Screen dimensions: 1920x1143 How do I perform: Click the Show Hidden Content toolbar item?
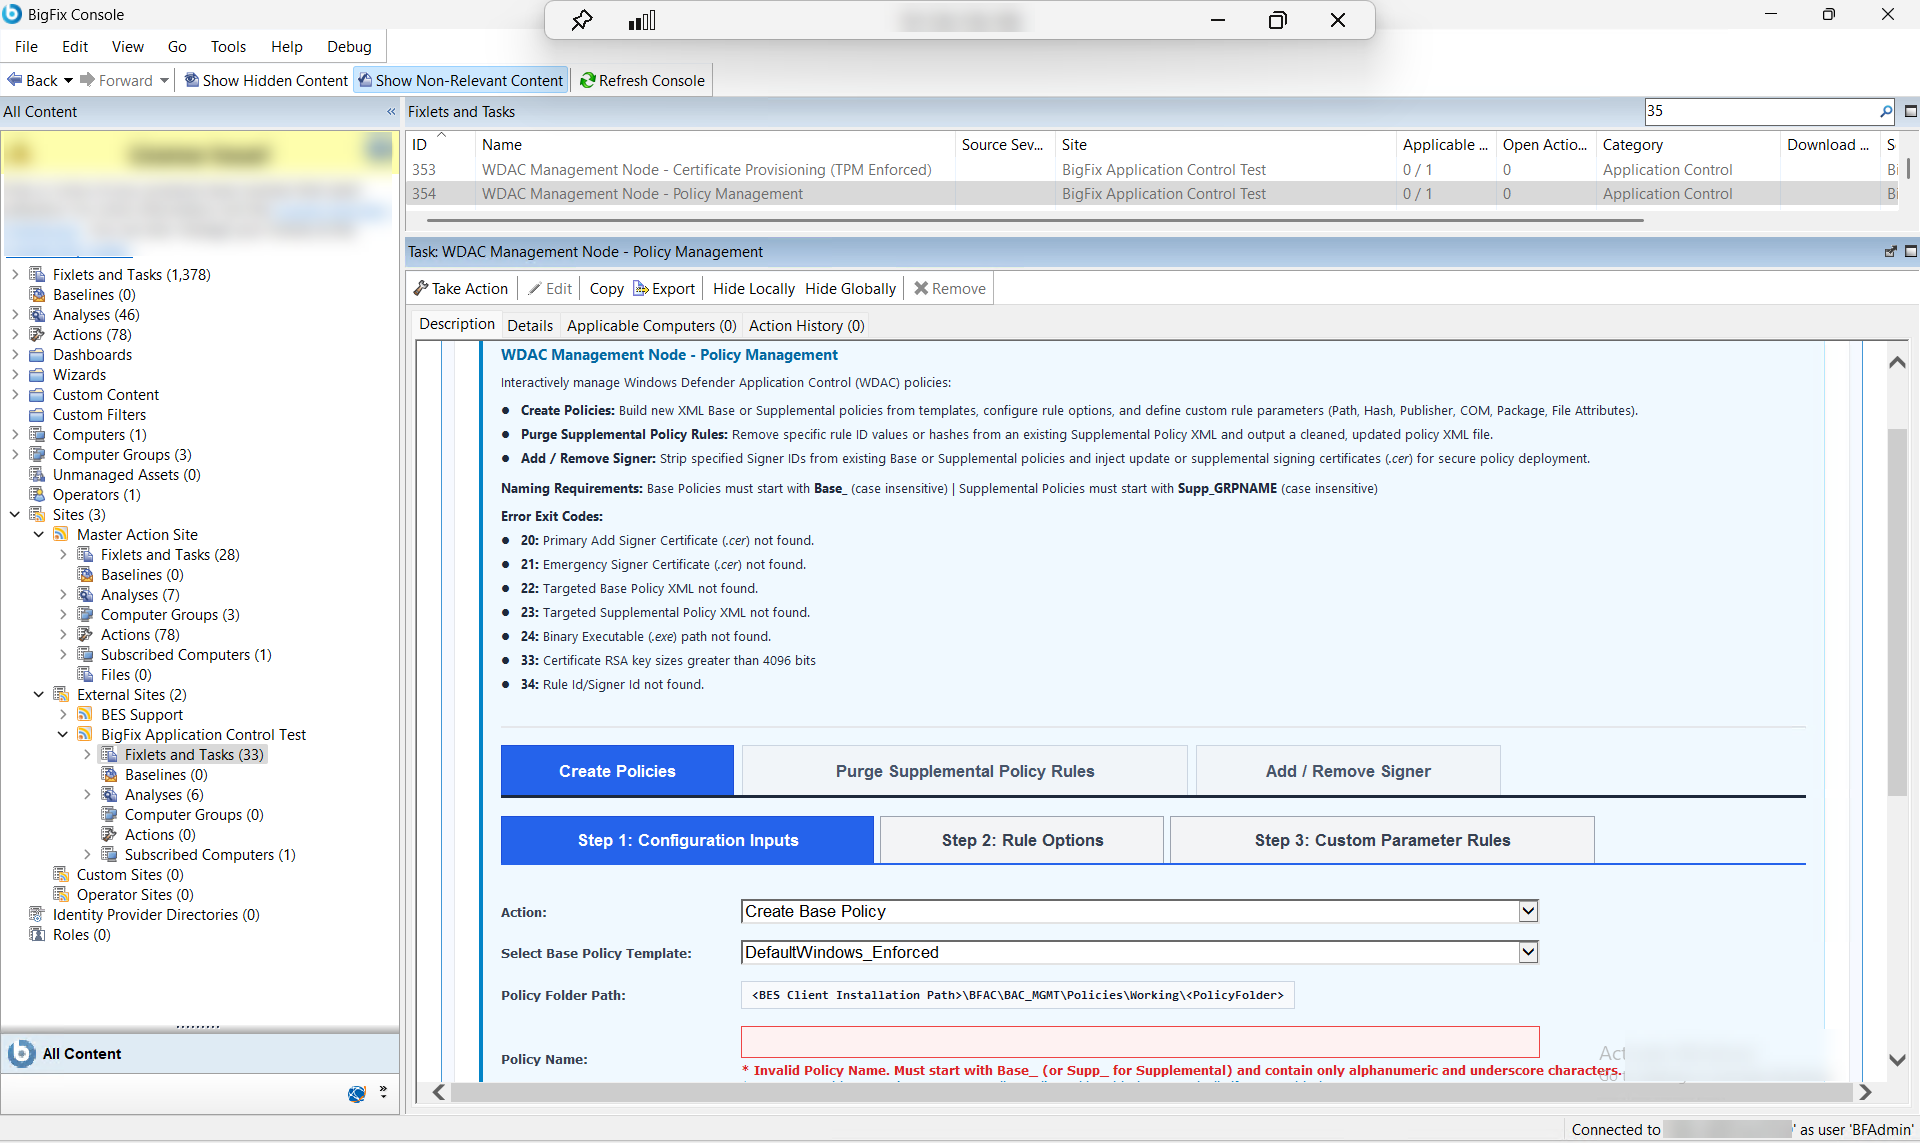click(x=266, y=81)
